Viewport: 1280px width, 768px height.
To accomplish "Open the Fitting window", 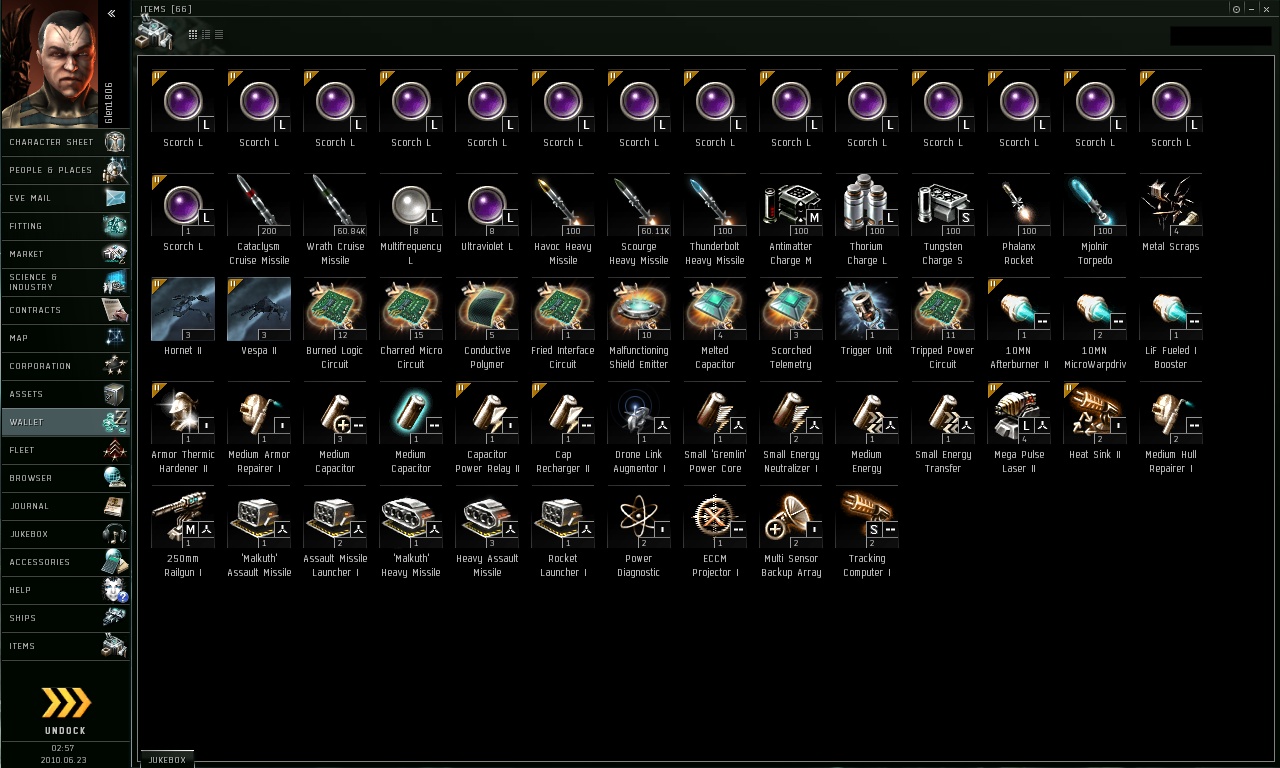I will [x=65, y=226].
